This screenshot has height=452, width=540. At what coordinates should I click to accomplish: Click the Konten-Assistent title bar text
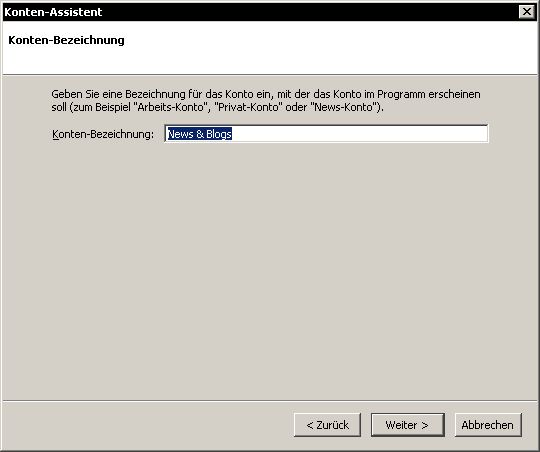click(53, 12)
